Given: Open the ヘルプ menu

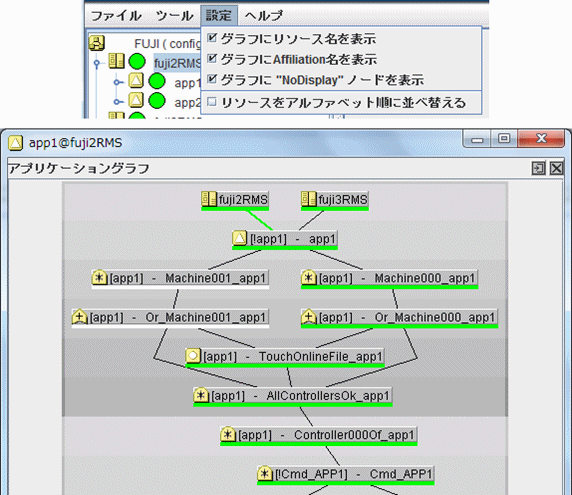Looking at the screenshot, I should (263, 16).
